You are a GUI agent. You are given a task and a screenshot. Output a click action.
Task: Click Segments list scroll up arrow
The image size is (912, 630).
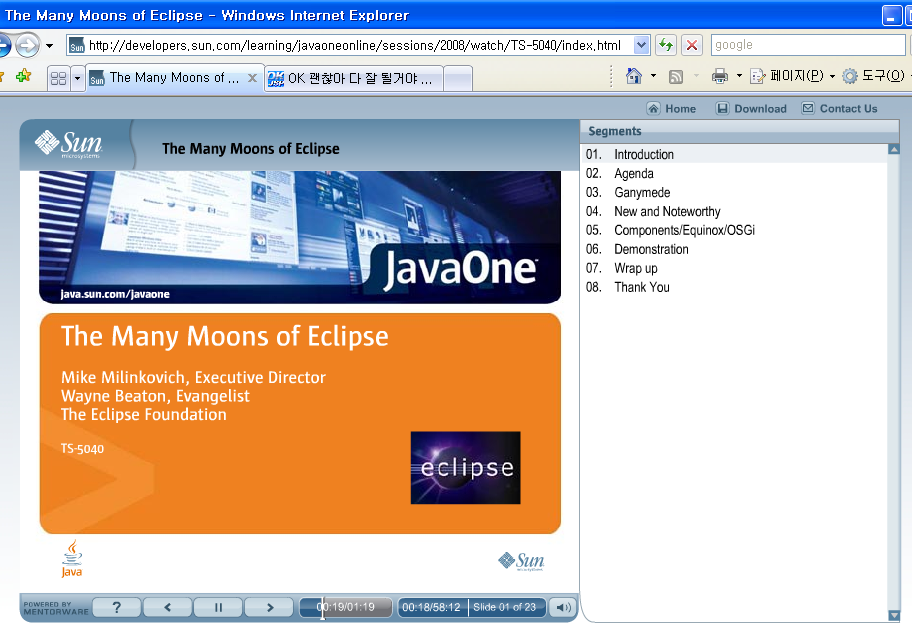click(894, 150)
